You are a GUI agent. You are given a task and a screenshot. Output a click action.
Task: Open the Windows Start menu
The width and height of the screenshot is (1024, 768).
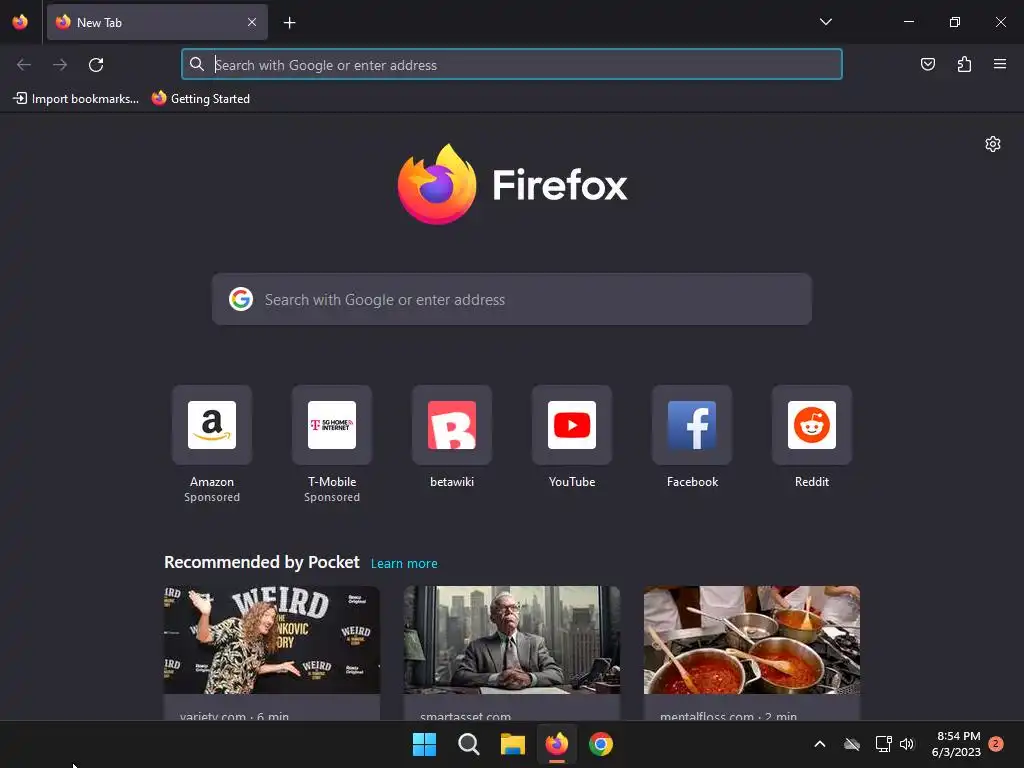[x=424, y=744]
